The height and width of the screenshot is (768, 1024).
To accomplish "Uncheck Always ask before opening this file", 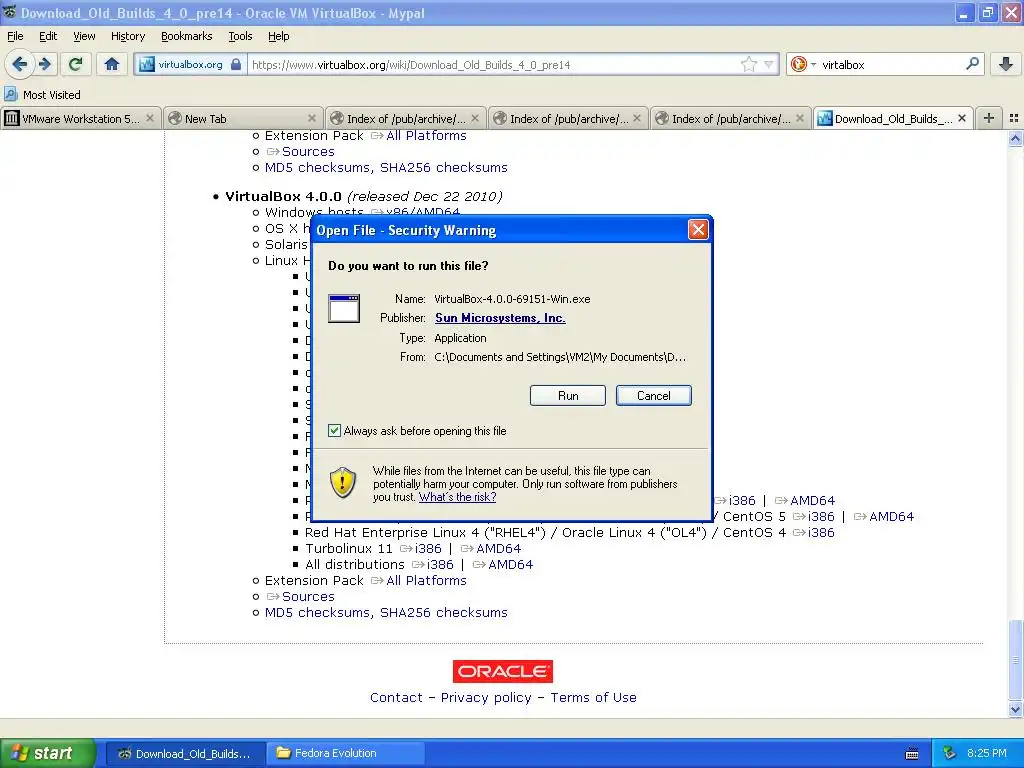I will tap(334, 430).
